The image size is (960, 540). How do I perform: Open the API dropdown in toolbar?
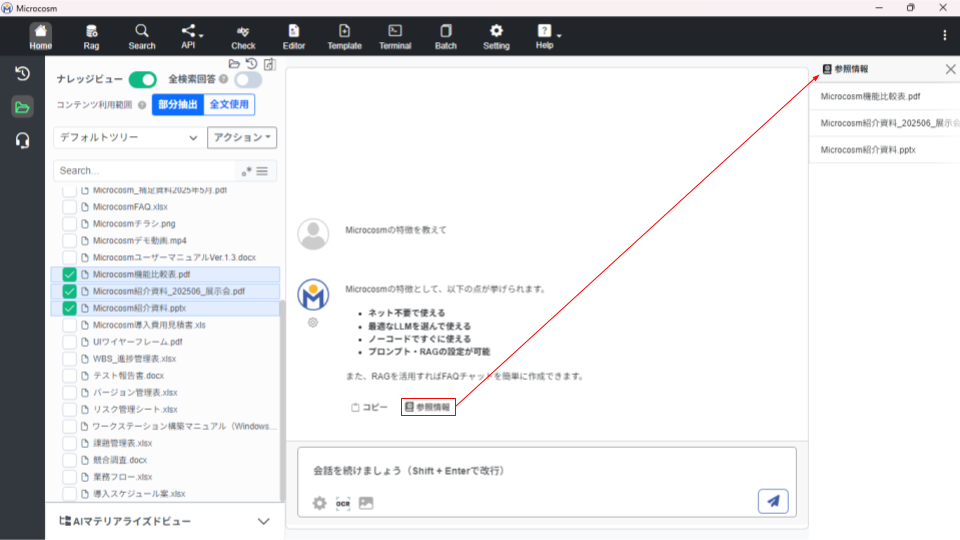(191, 37)
